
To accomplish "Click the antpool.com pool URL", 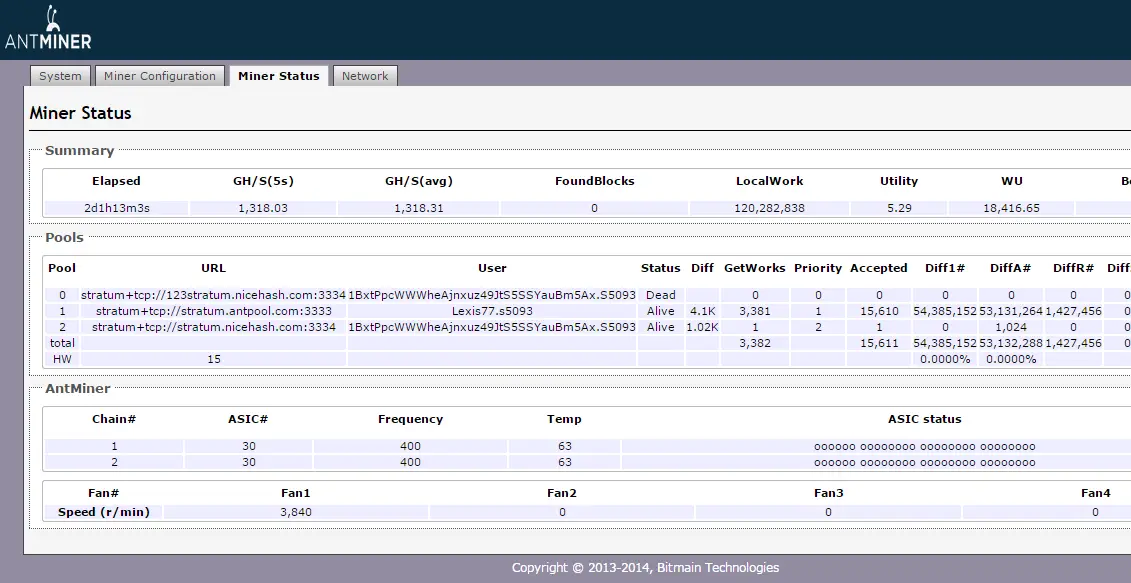I will [213, 311].
